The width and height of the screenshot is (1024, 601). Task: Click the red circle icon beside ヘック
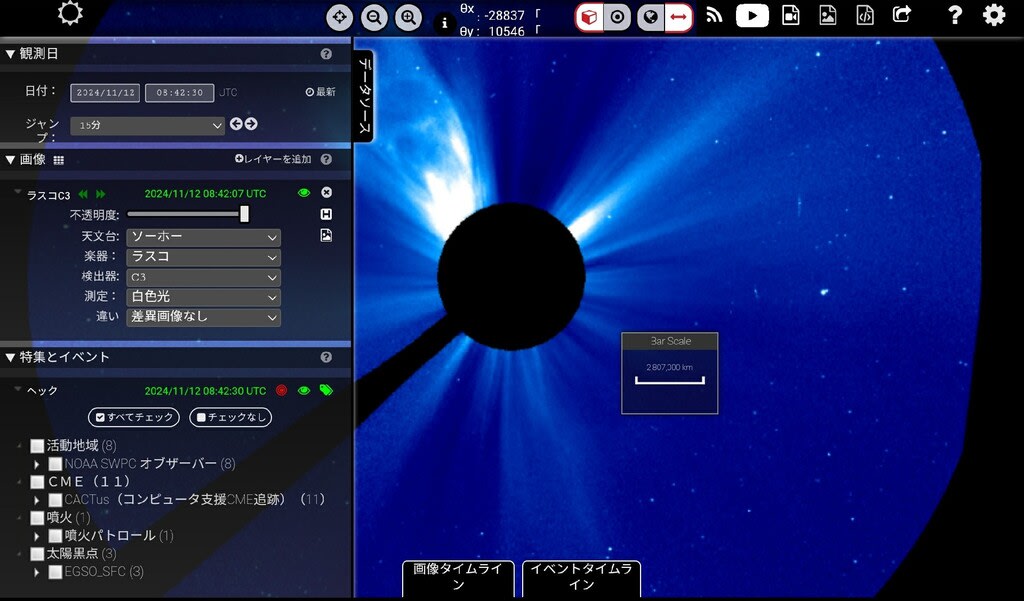tap(281, 391)
